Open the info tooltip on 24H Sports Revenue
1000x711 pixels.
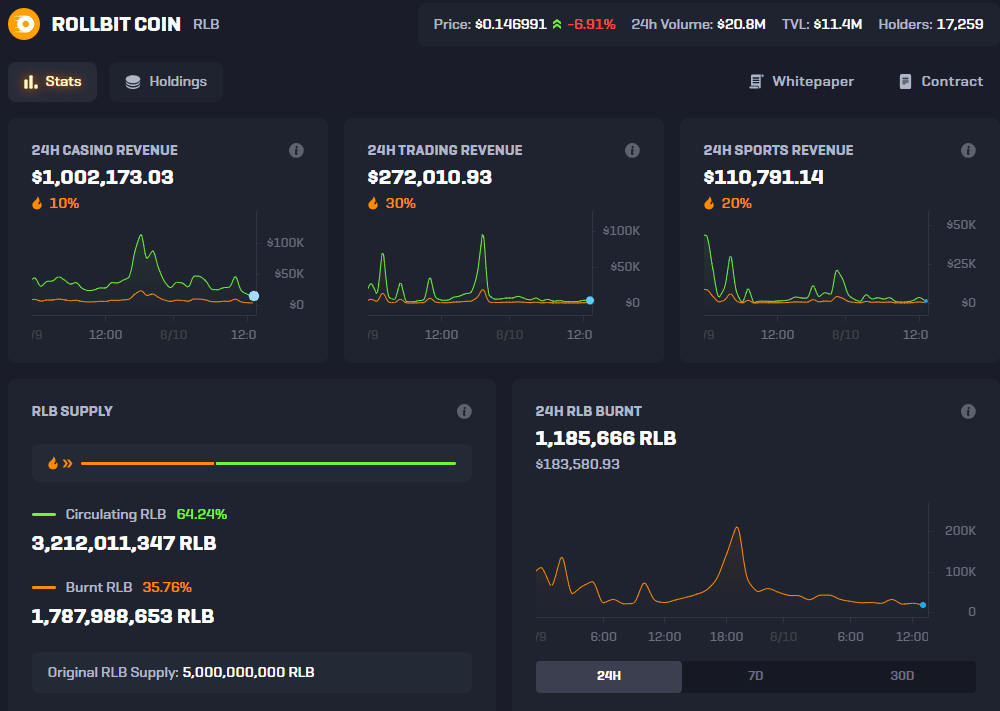(x=968, y=150)
